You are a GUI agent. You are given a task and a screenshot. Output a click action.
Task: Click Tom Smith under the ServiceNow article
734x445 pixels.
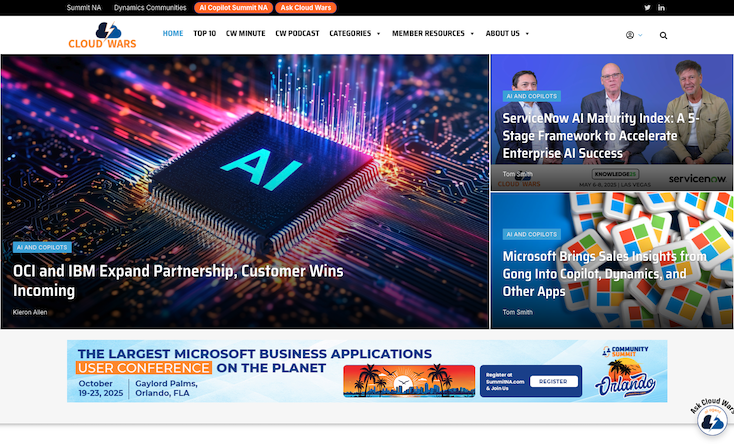518,174
